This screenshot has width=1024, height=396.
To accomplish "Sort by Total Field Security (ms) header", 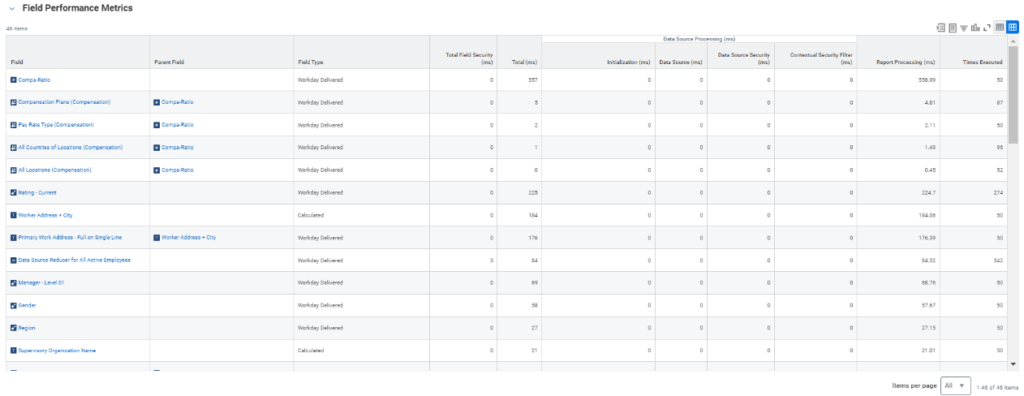I will pyautogui.click(x=469, y=59).
